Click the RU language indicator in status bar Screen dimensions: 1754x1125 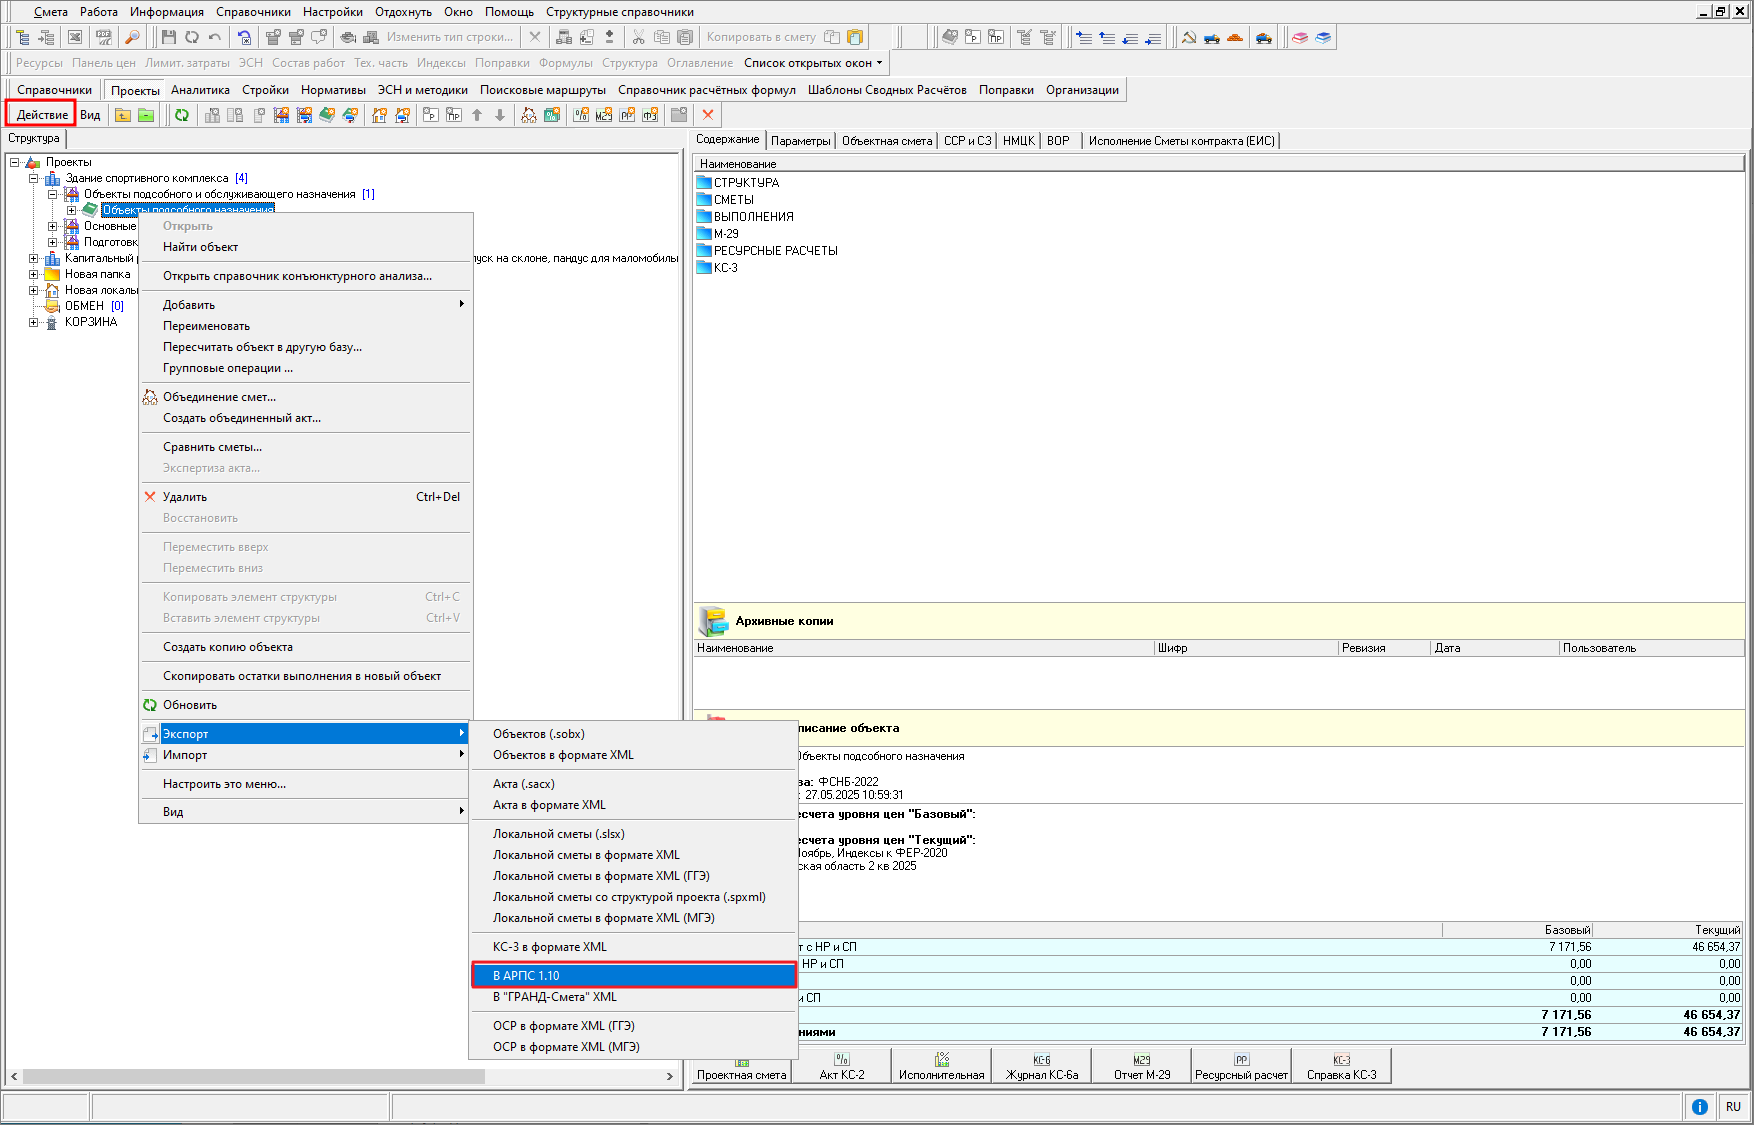[x=1733, y=1106]
